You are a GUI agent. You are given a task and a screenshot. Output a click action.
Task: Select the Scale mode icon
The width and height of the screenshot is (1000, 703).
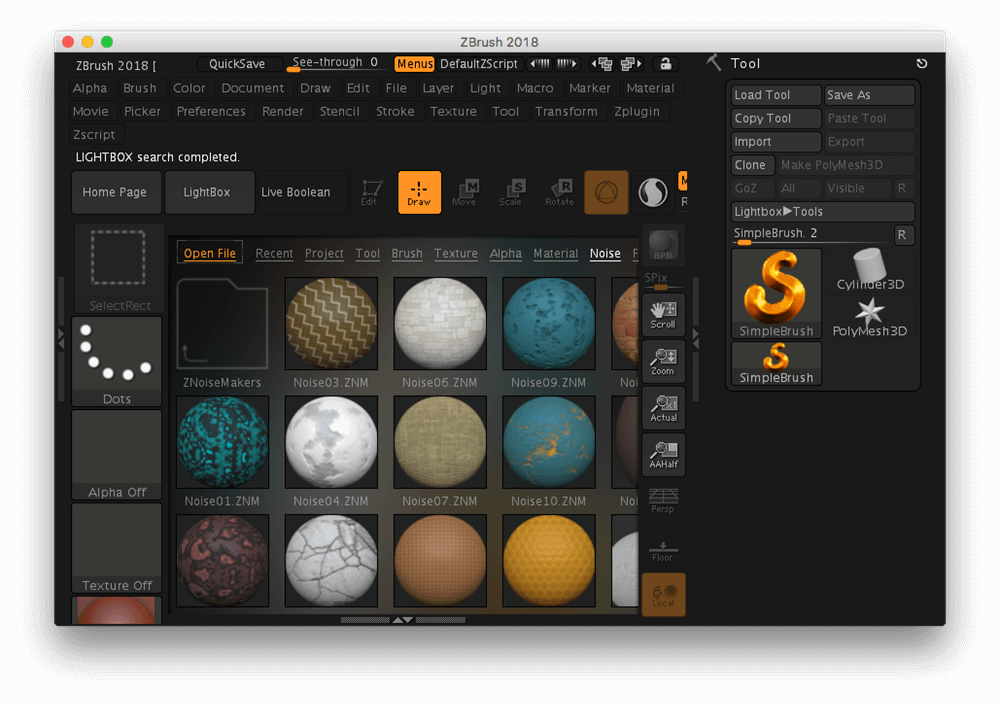pos(511,192)
